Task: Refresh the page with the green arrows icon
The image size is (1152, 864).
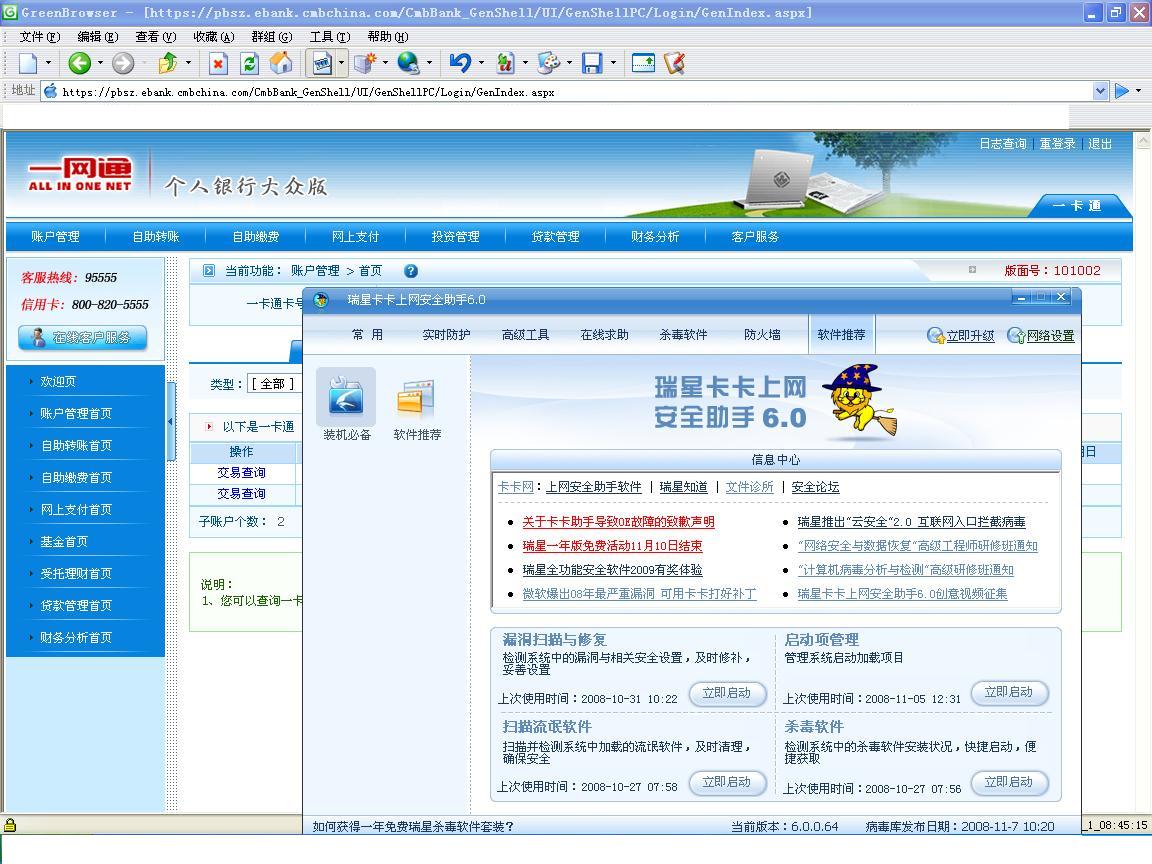Action: click(250, 63)
